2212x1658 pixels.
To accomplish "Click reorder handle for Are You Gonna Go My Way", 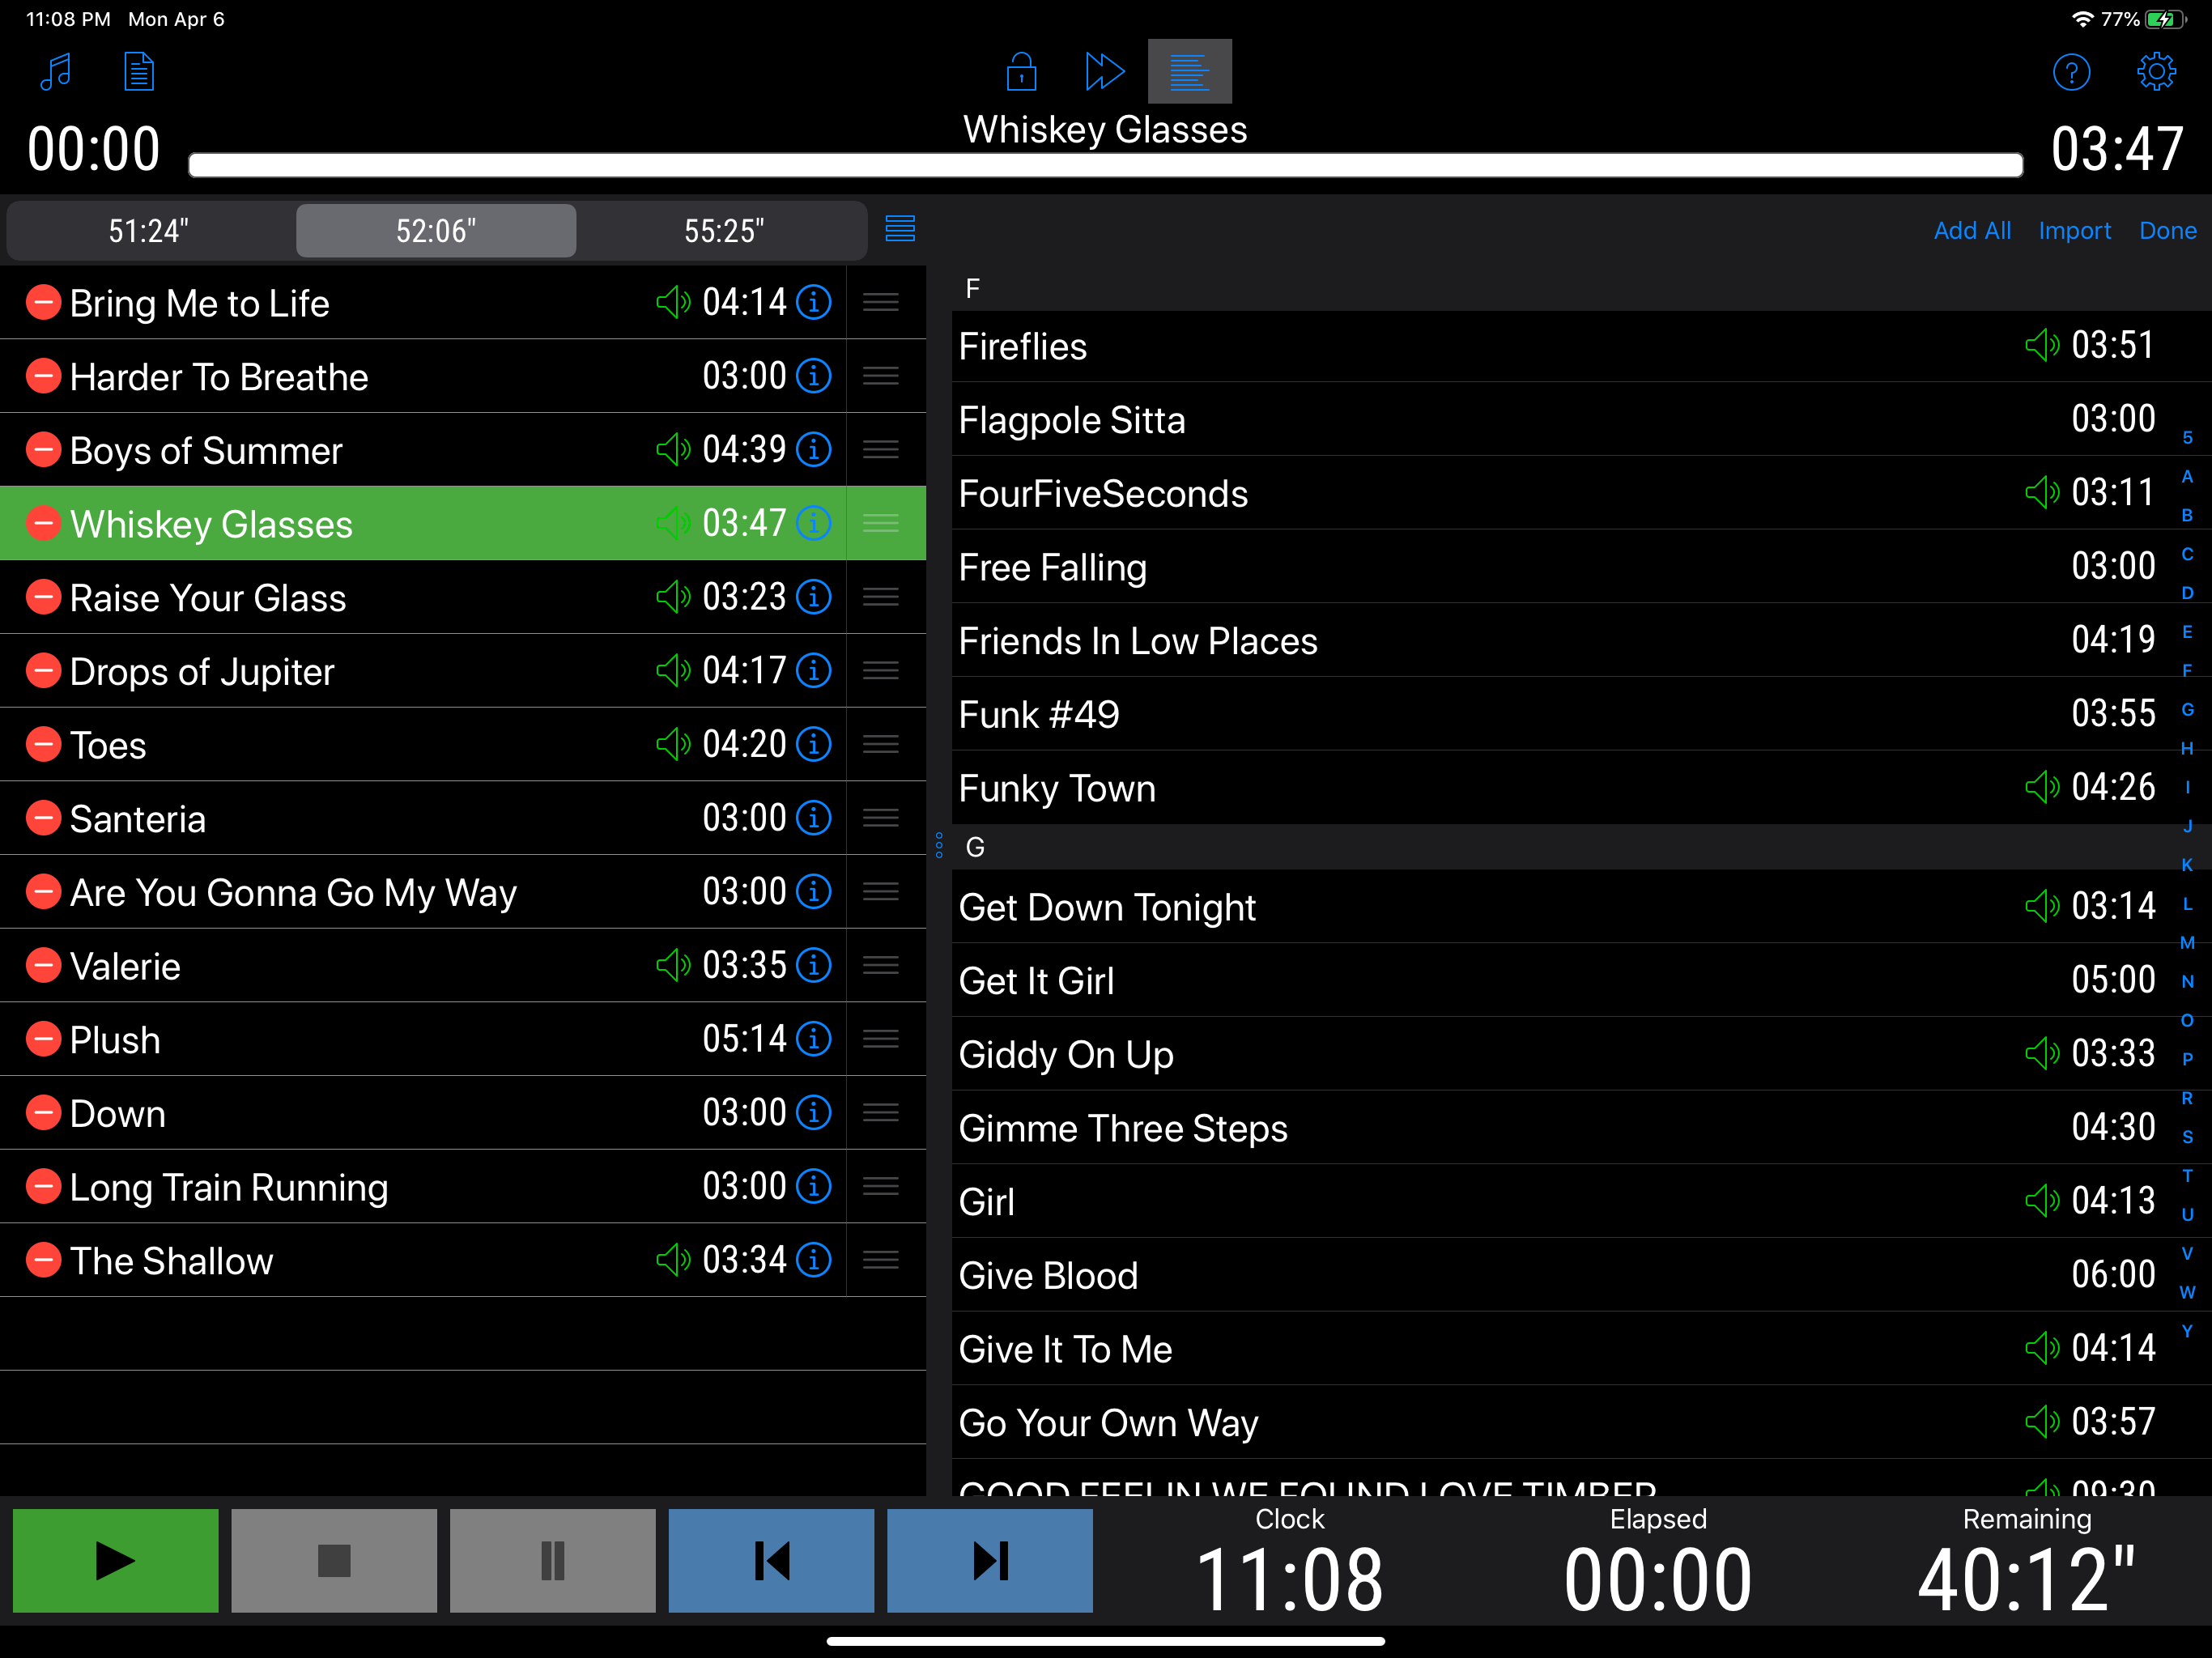I will [881, 892].
